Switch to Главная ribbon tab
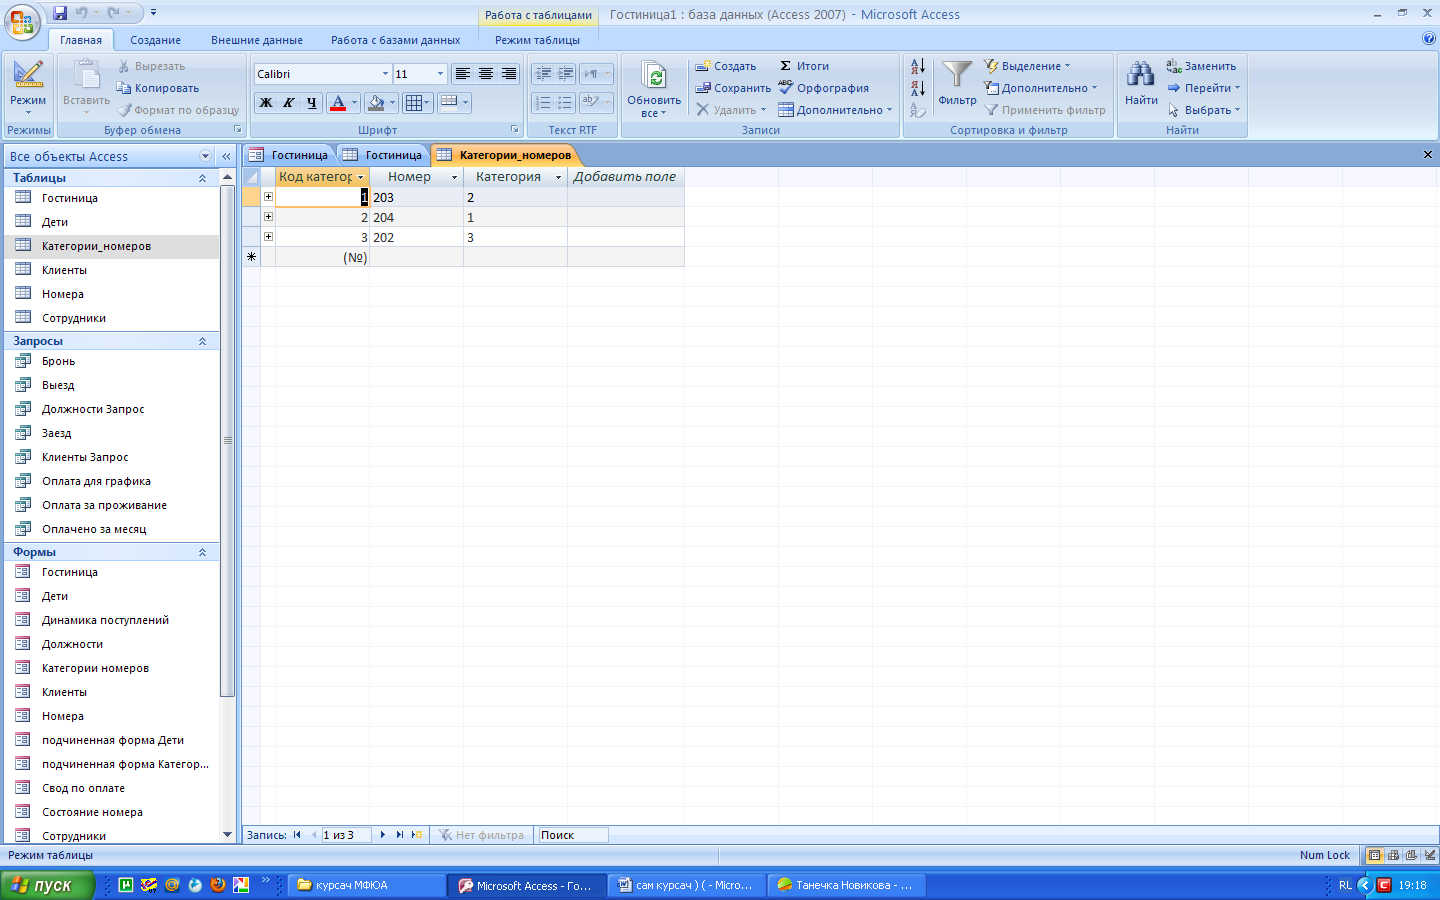The height and width of the screenshot is (900, 1440). pyautogui.click(x=81, y=40)
